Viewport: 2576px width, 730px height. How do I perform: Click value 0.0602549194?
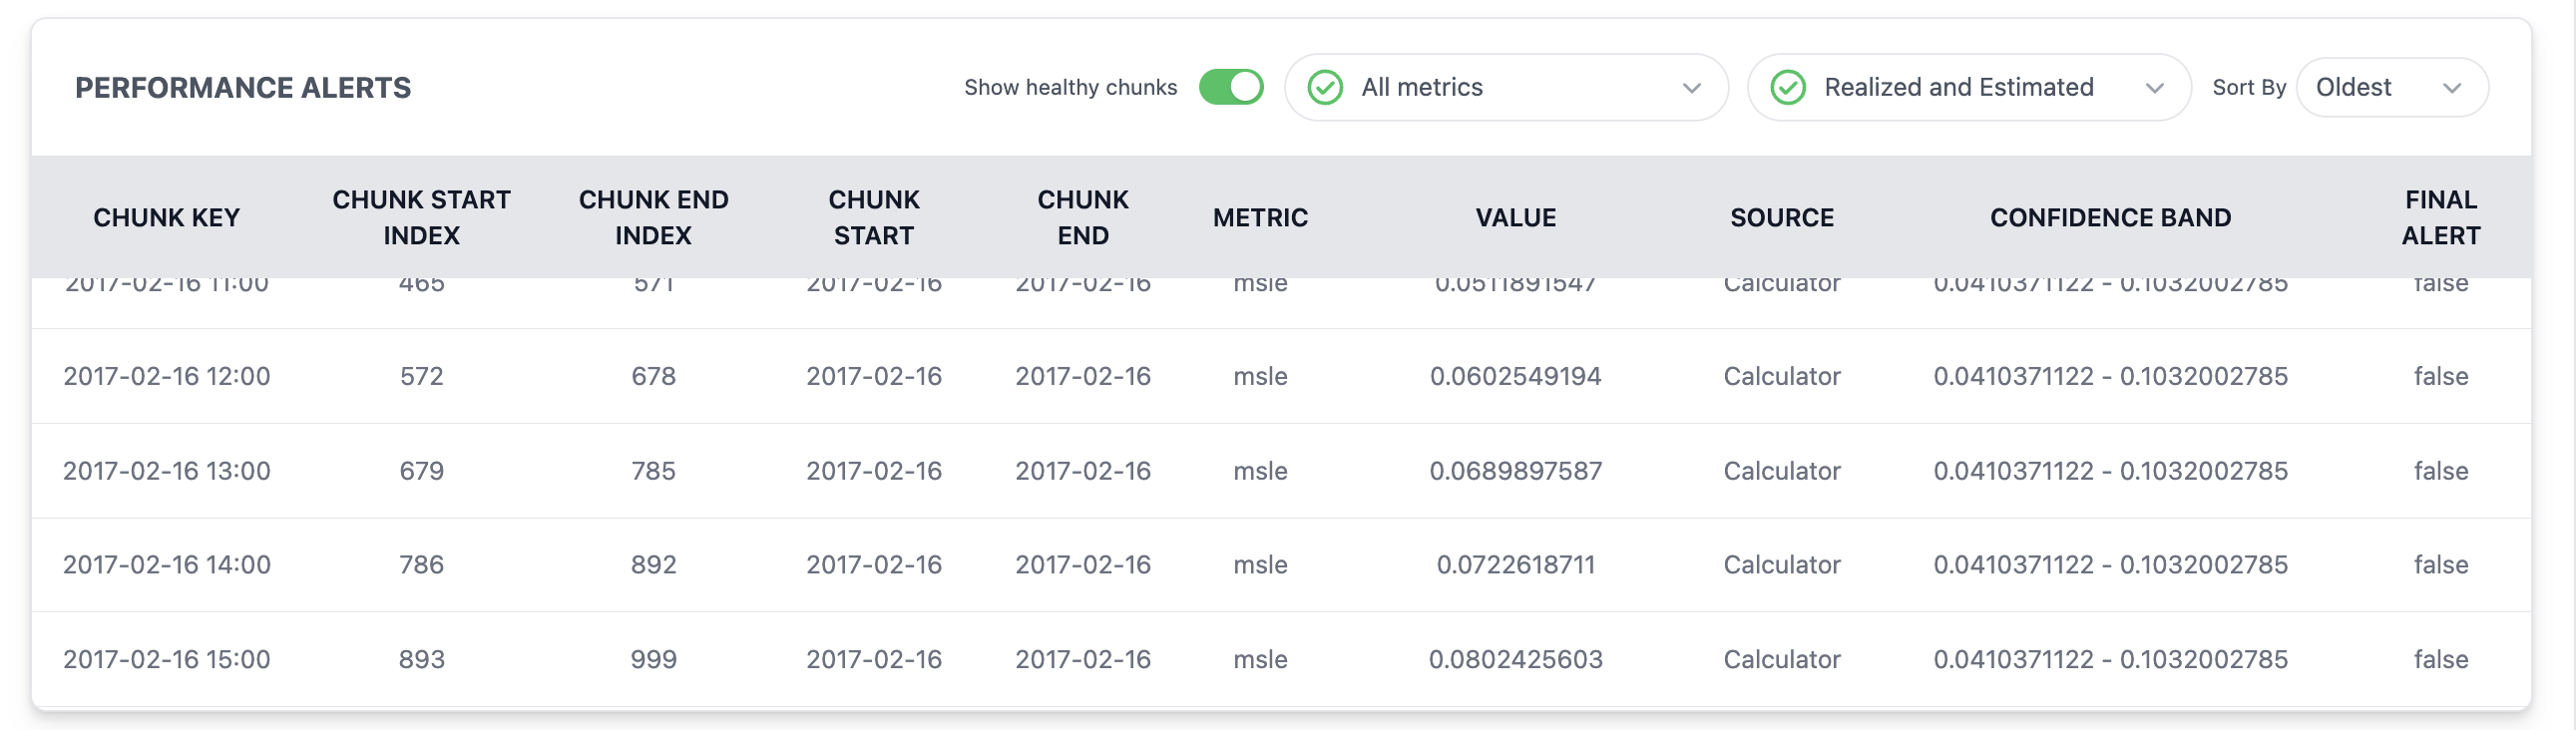pos(1516,376)
